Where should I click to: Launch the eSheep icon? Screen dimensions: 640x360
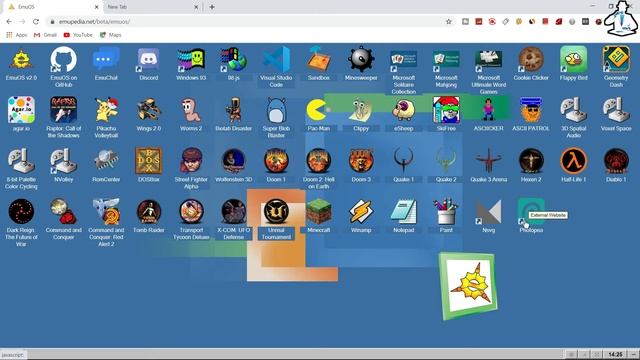(x=403, y=110)
